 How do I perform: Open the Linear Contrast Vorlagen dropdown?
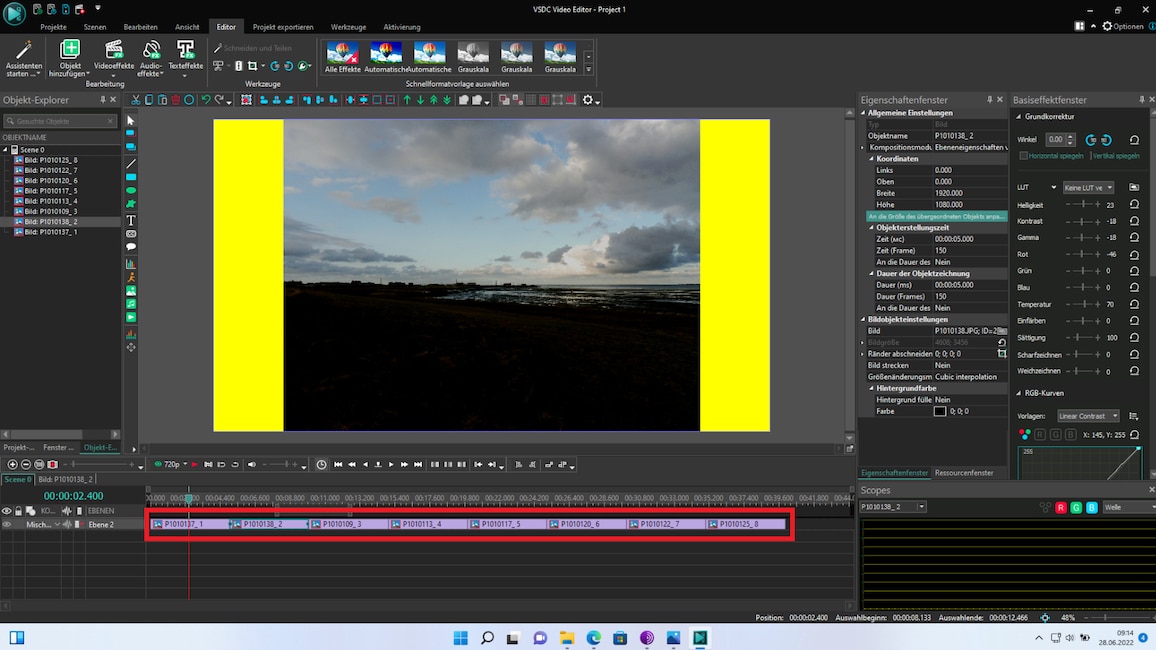(1088, 415)
